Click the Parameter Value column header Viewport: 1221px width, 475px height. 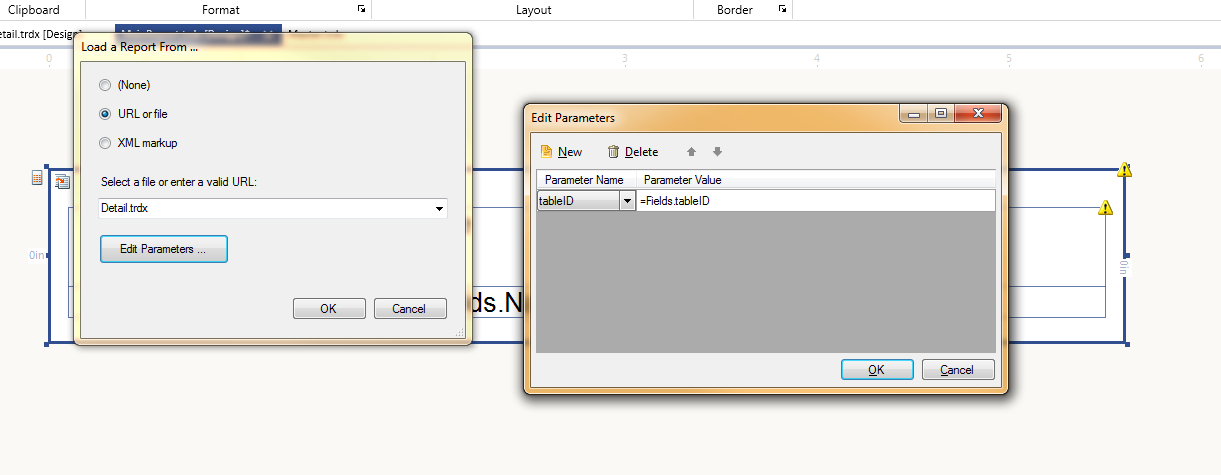[x=816, y=180]
